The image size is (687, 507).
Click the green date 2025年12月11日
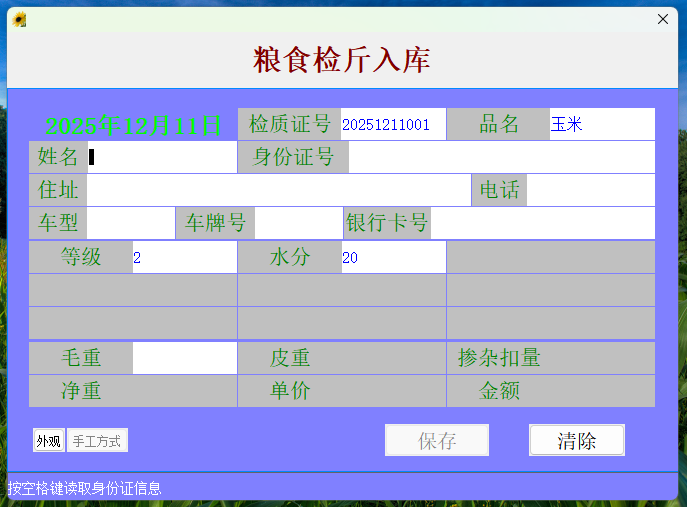[133, 126]
